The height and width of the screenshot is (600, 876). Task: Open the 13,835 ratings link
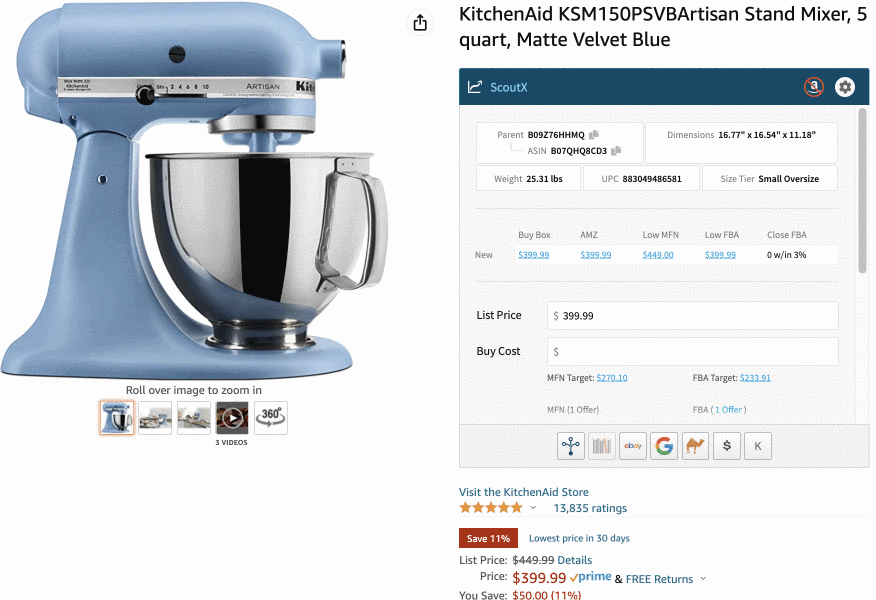pos(590,508)
